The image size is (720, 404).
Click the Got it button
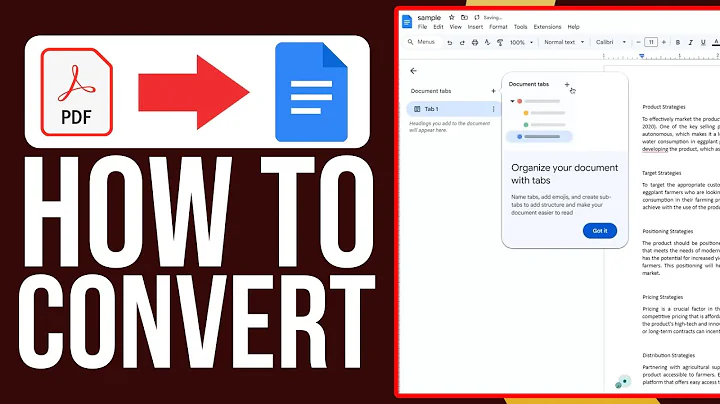600,231
